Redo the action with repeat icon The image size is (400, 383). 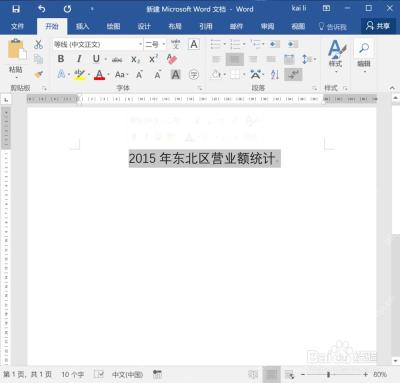click(x=67, y=9)
